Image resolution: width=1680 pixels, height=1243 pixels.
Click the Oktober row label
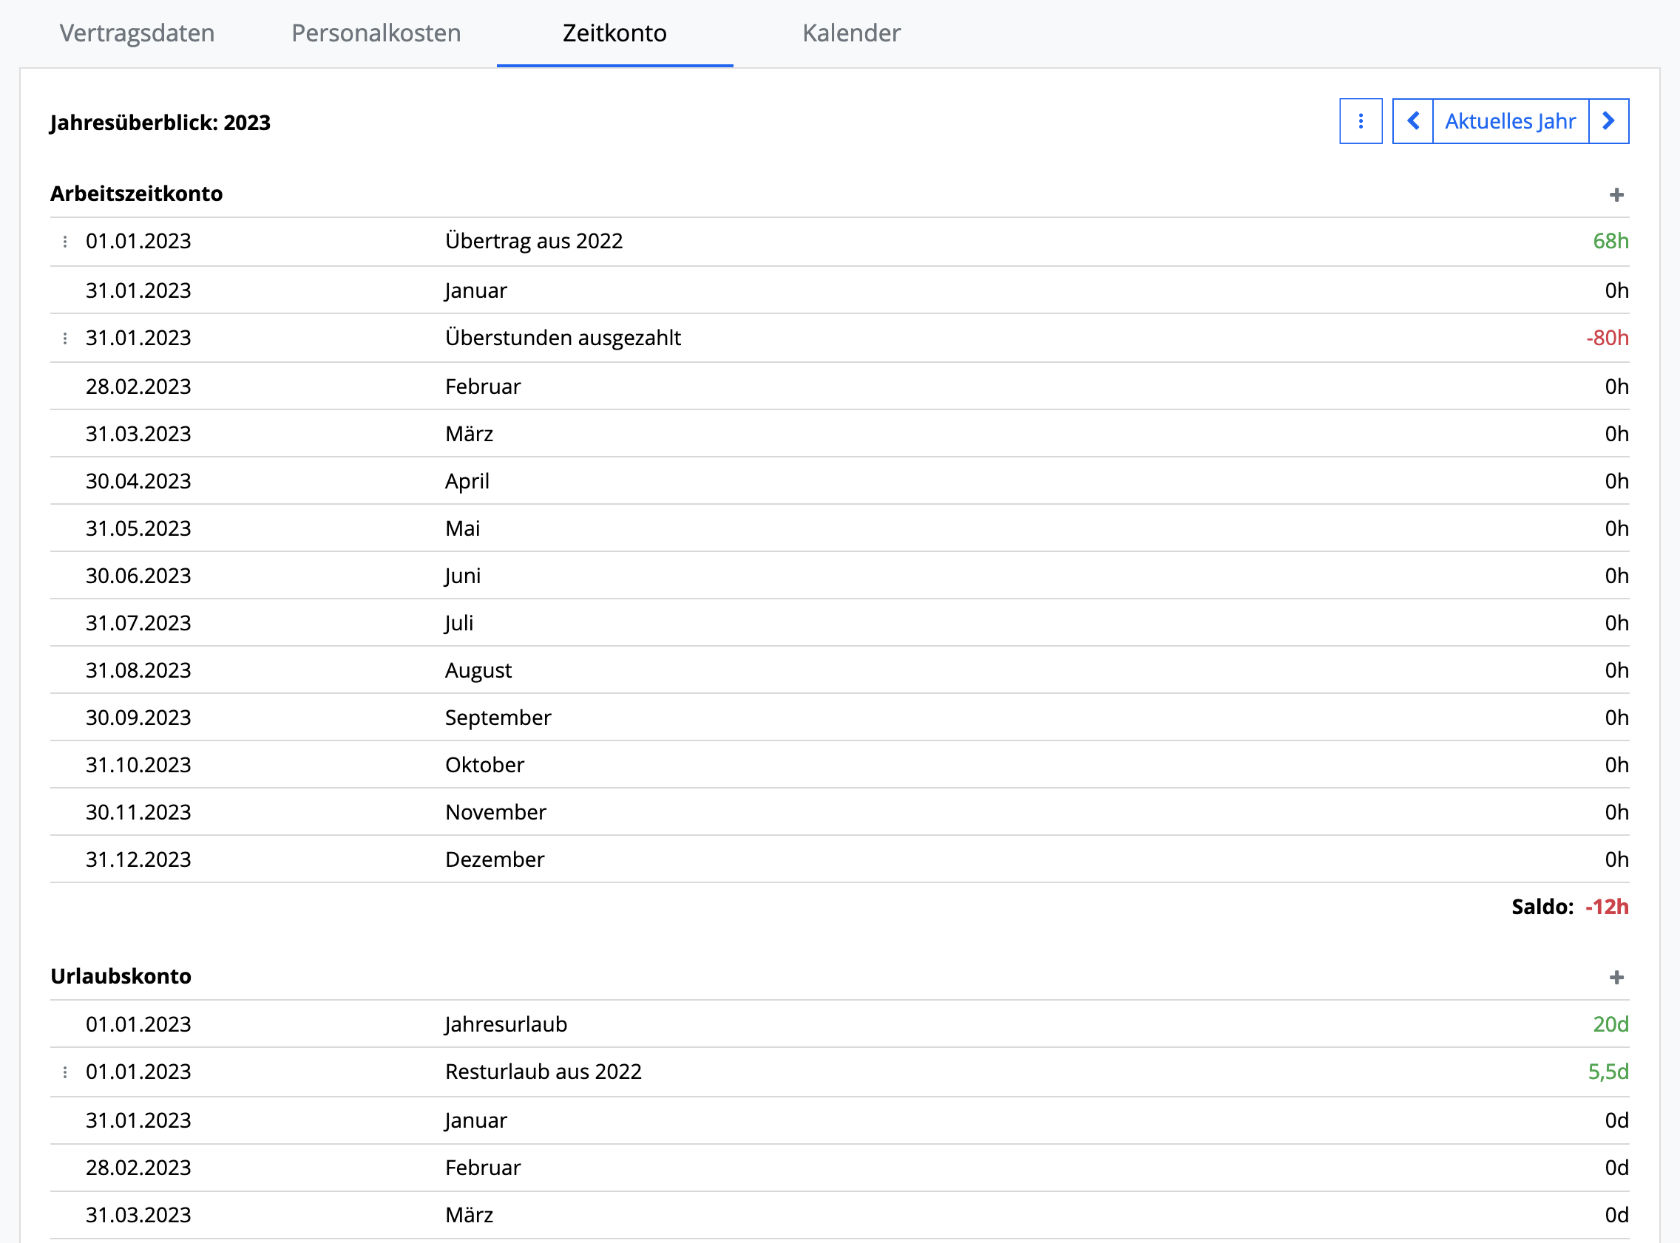(484, 765)
